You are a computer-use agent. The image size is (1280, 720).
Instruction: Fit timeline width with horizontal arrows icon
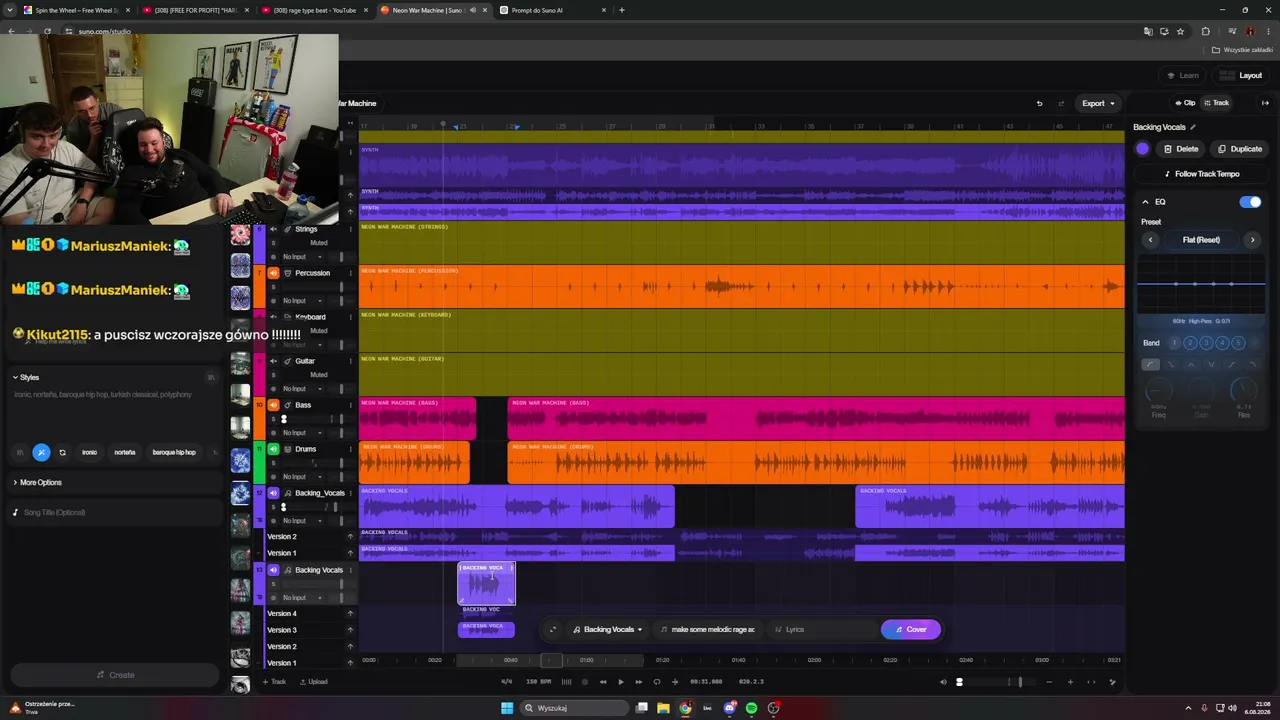(x=1091, y=682)
